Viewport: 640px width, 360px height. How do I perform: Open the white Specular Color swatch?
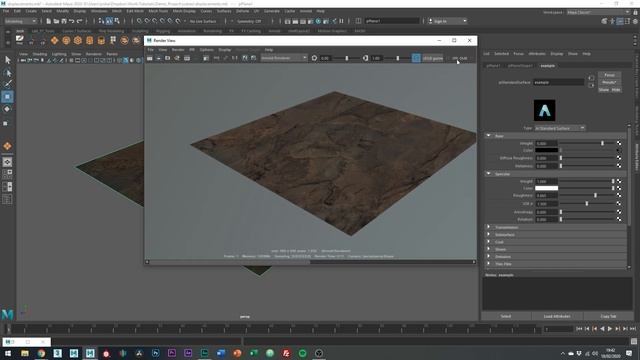tap(546, 188)
